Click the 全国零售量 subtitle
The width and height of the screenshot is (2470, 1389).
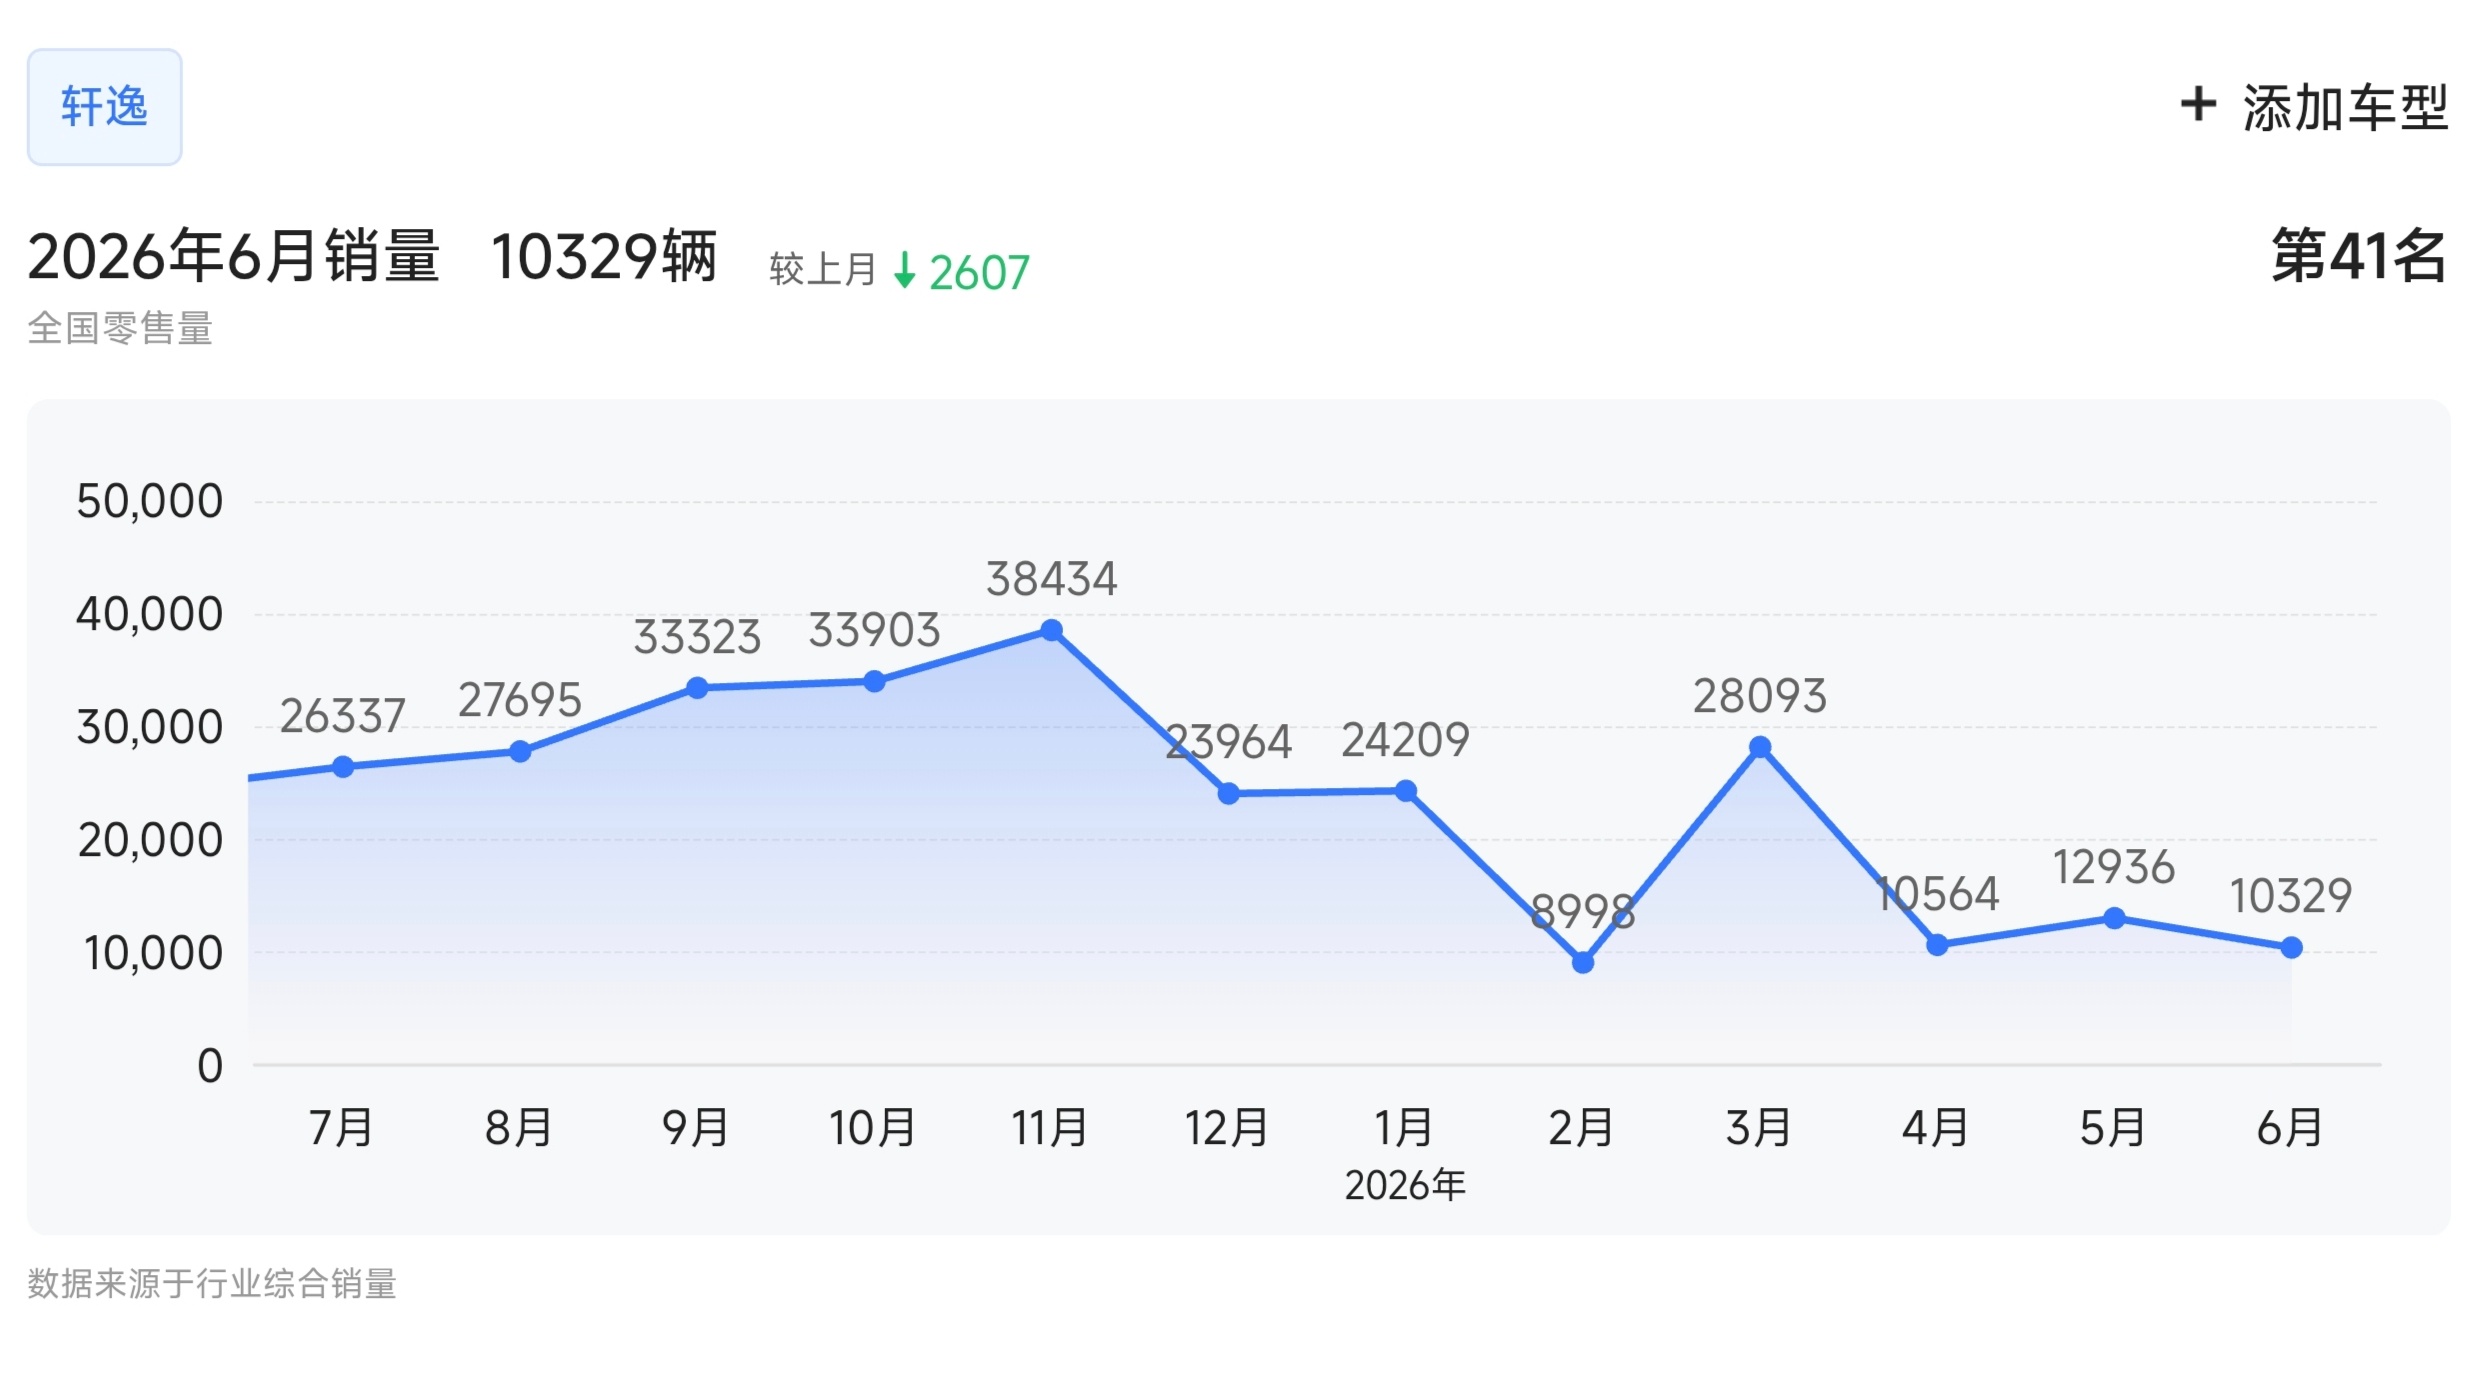point(120,328)
